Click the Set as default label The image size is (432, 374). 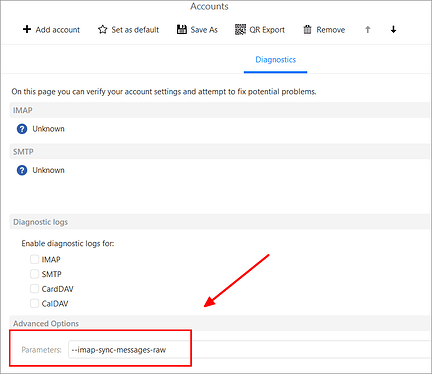[135, 30]
